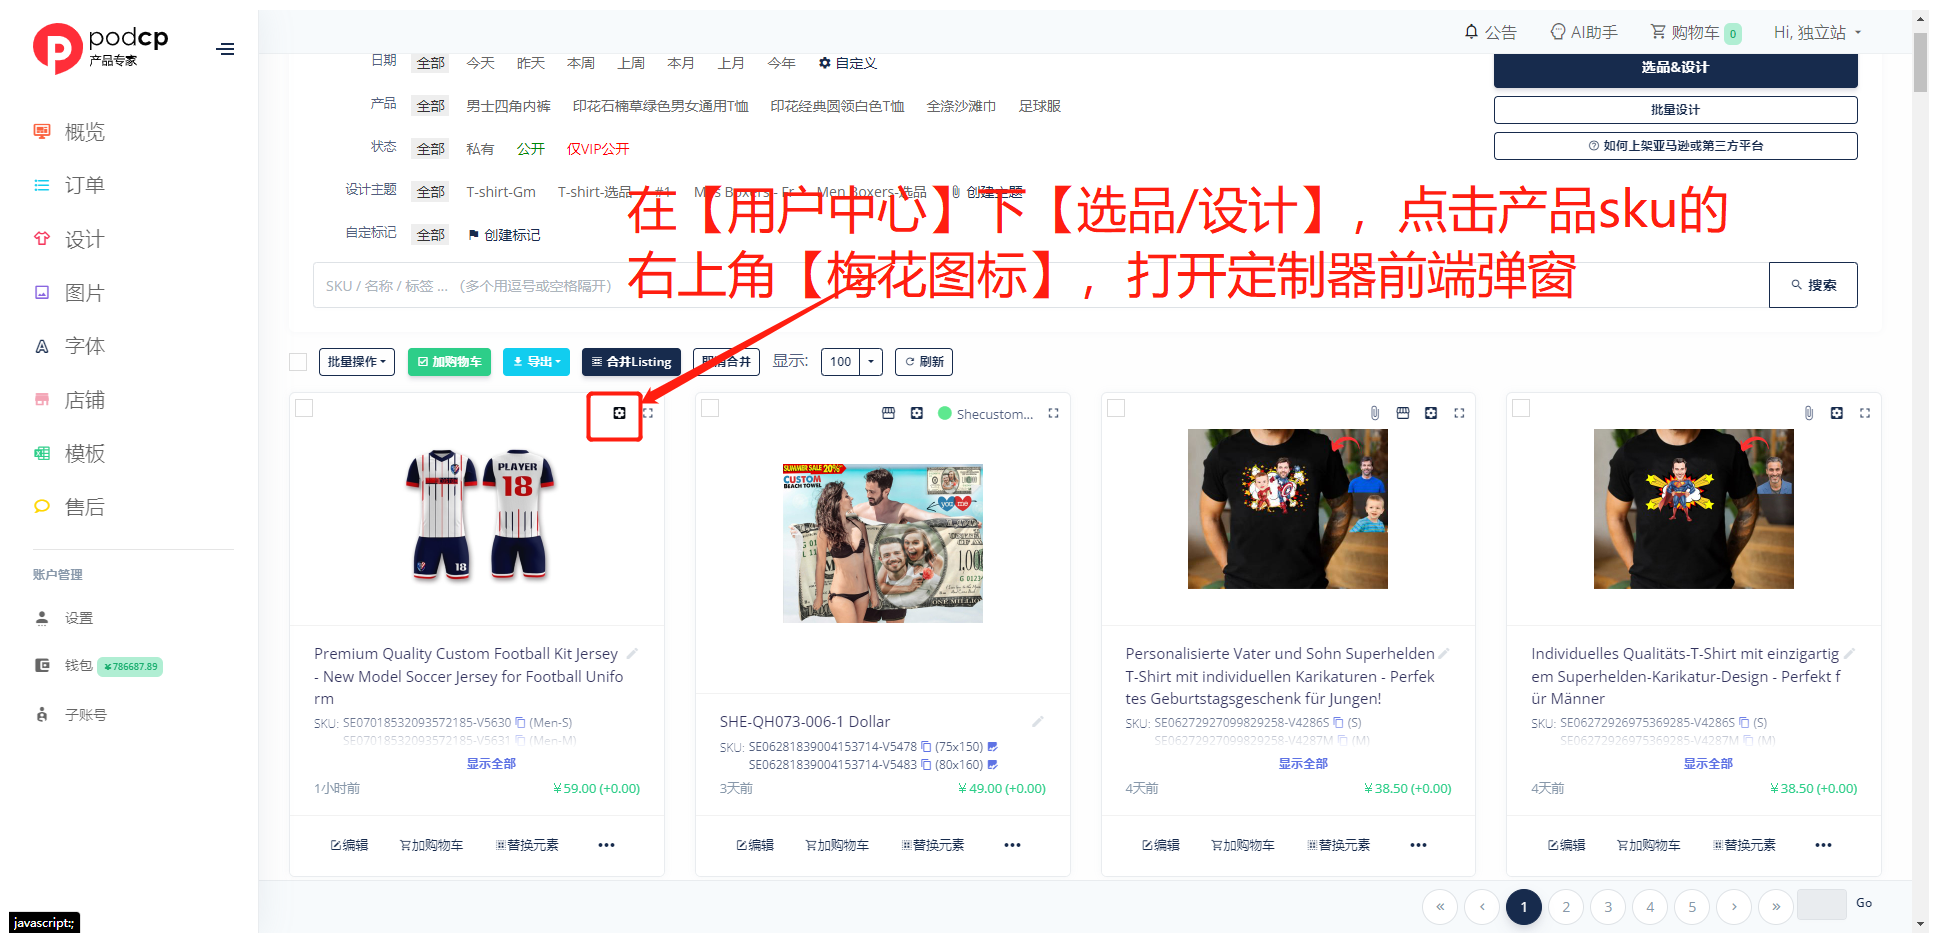
Task: Click the podcp logo
Action: tap(101, 47)
